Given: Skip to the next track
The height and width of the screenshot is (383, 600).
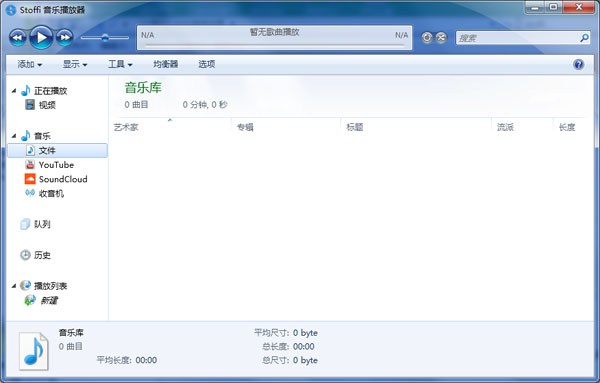Looking at the screenshot, I should click(65, 37).
